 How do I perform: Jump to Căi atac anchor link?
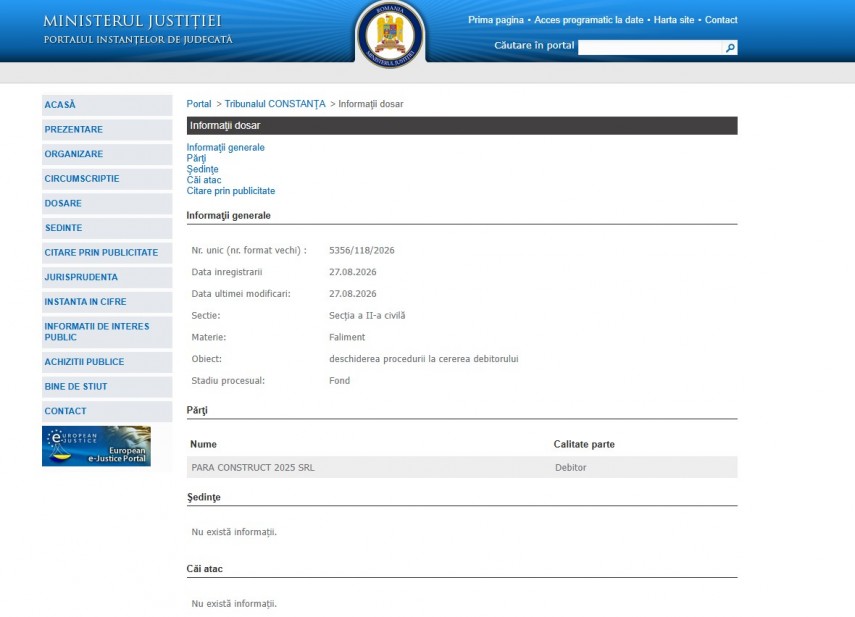point(204,180)
